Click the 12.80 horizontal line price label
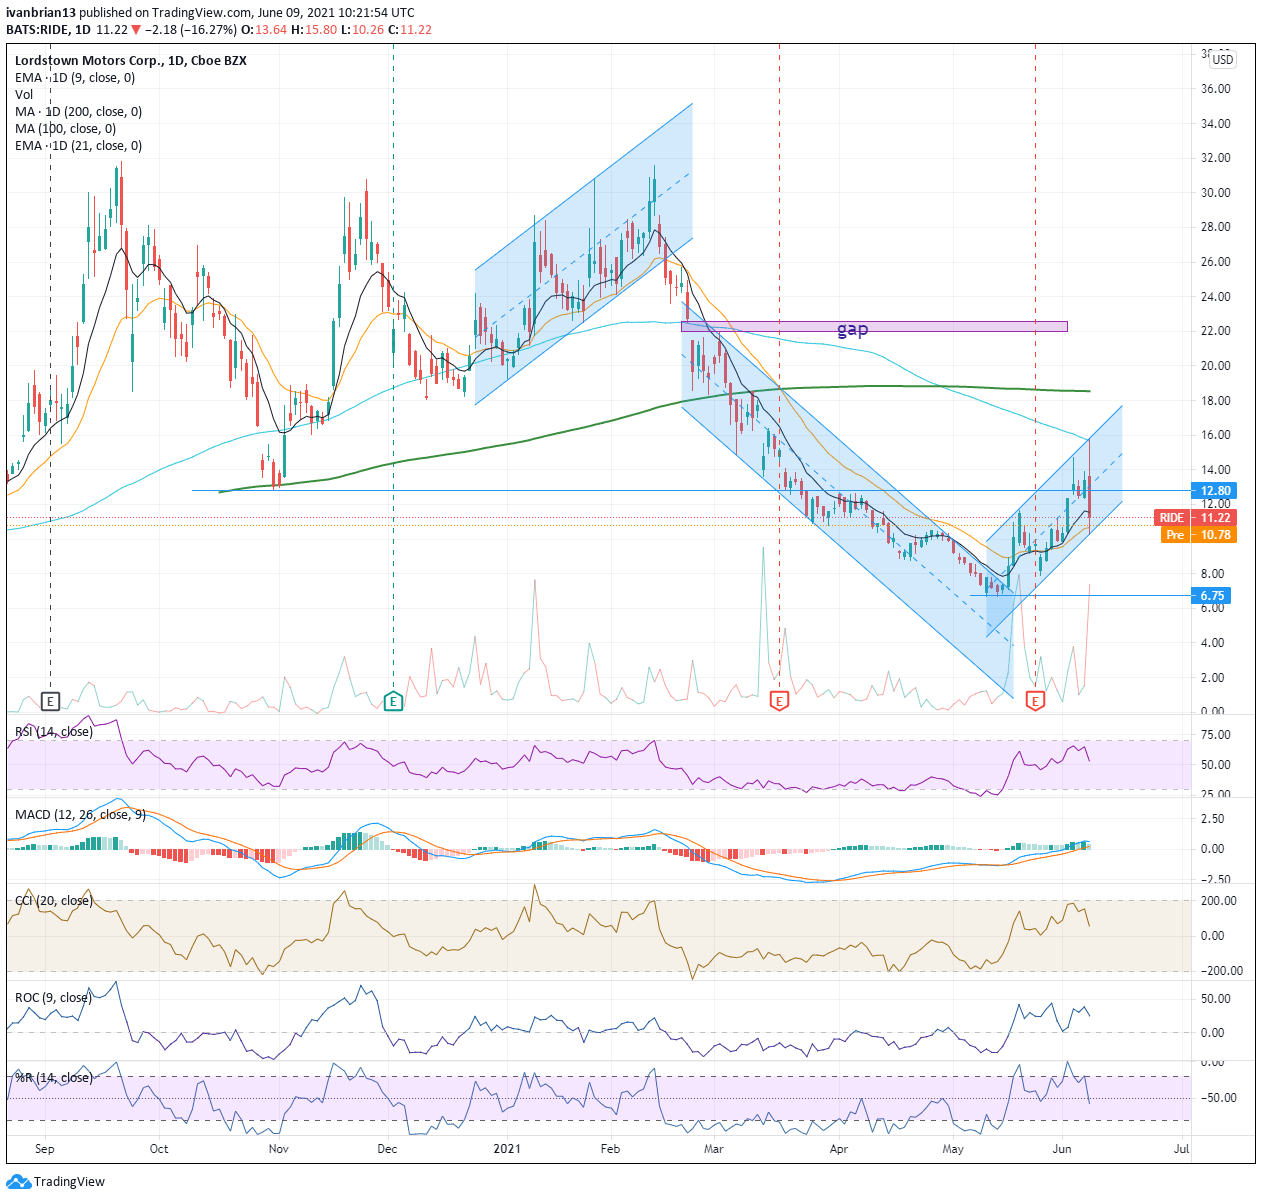The height and width of the screenshot is (1200, 1262). 1213,491
